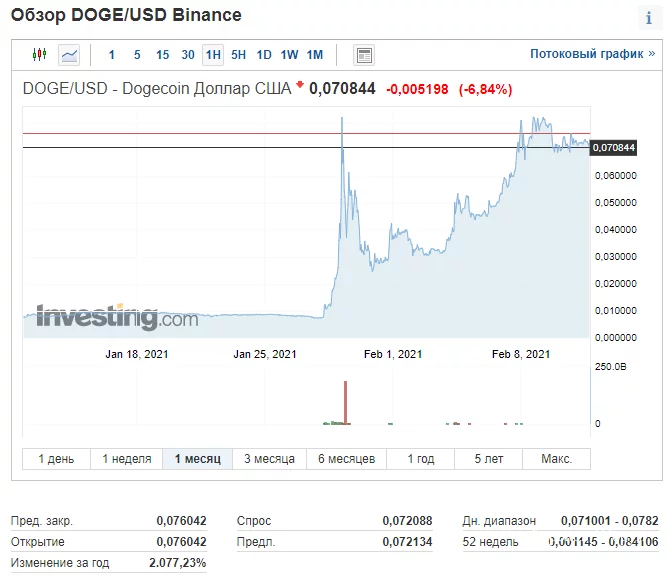Click the Investing.com watermark logo

104,318
